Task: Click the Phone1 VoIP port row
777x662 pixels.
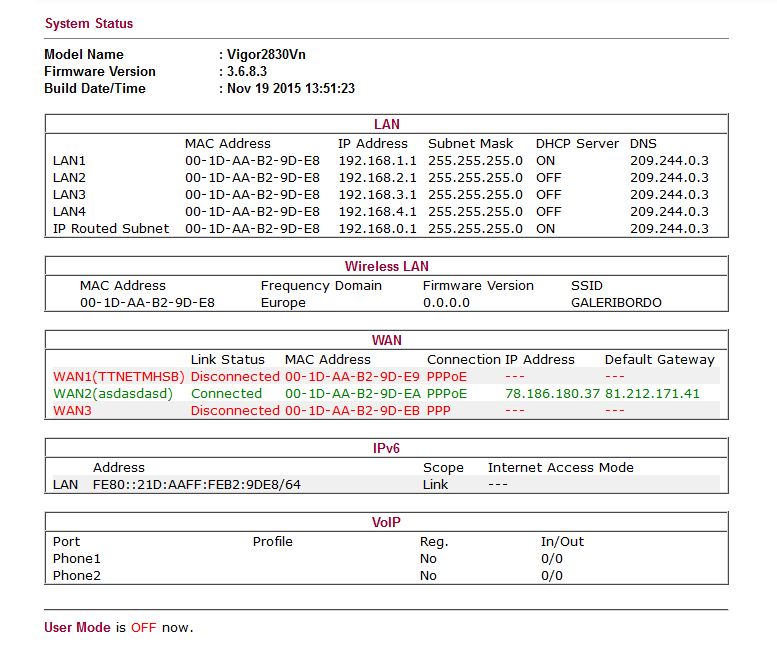Action: [x=77, y=559]
